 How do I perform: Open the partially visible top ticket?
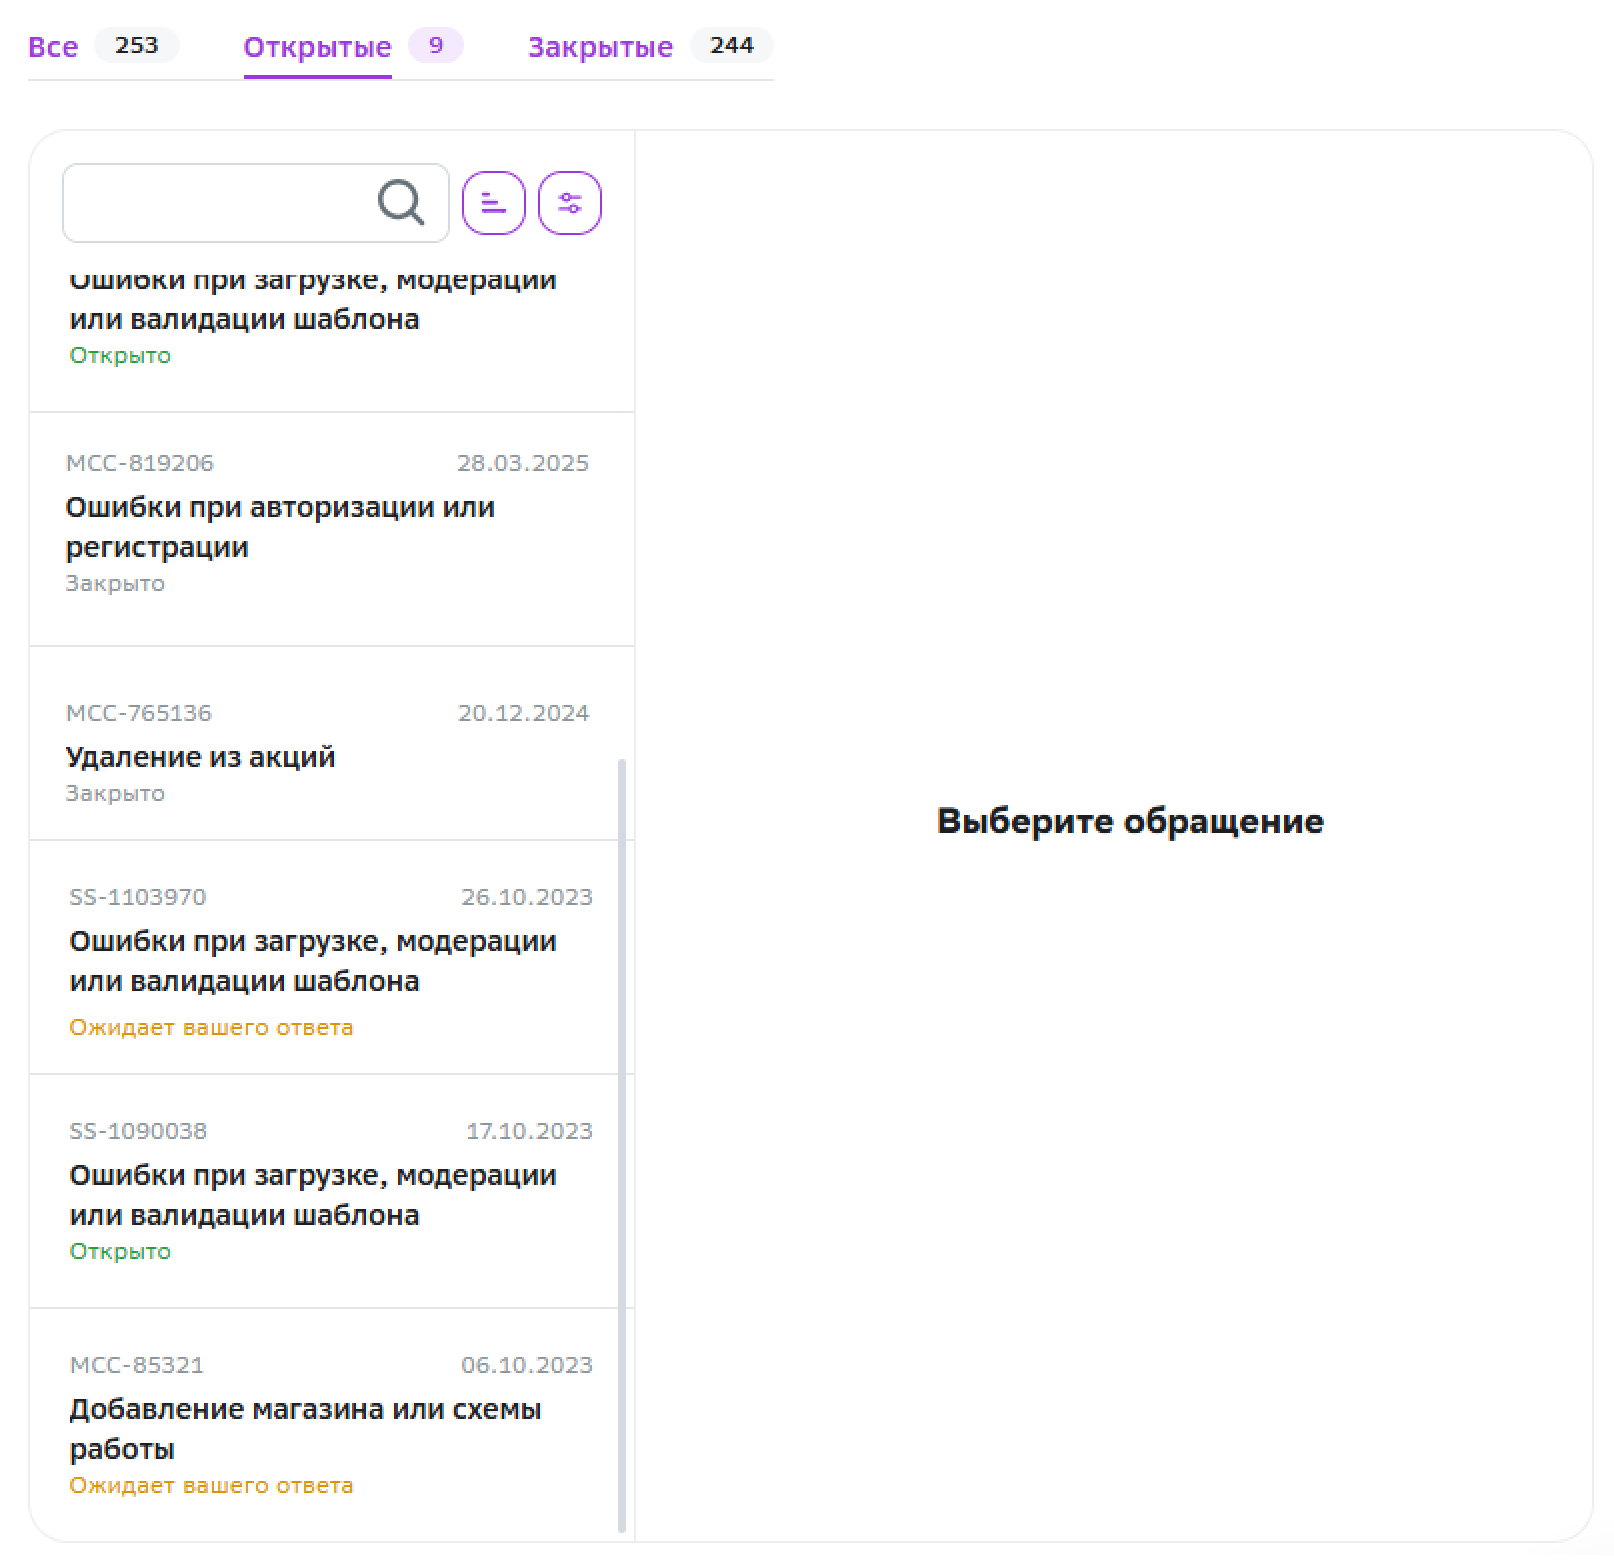point(312,318)
